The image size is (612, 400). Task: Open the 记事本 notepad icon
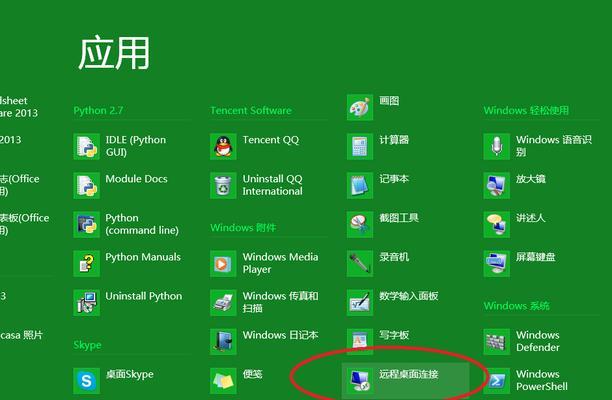[360, 185]
